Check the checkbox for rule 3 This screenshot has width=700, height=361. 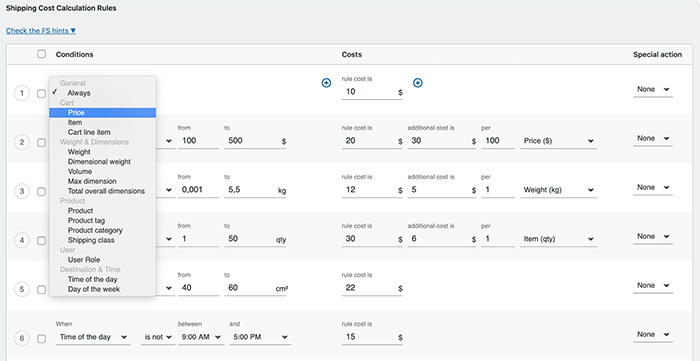coord(42,191)
